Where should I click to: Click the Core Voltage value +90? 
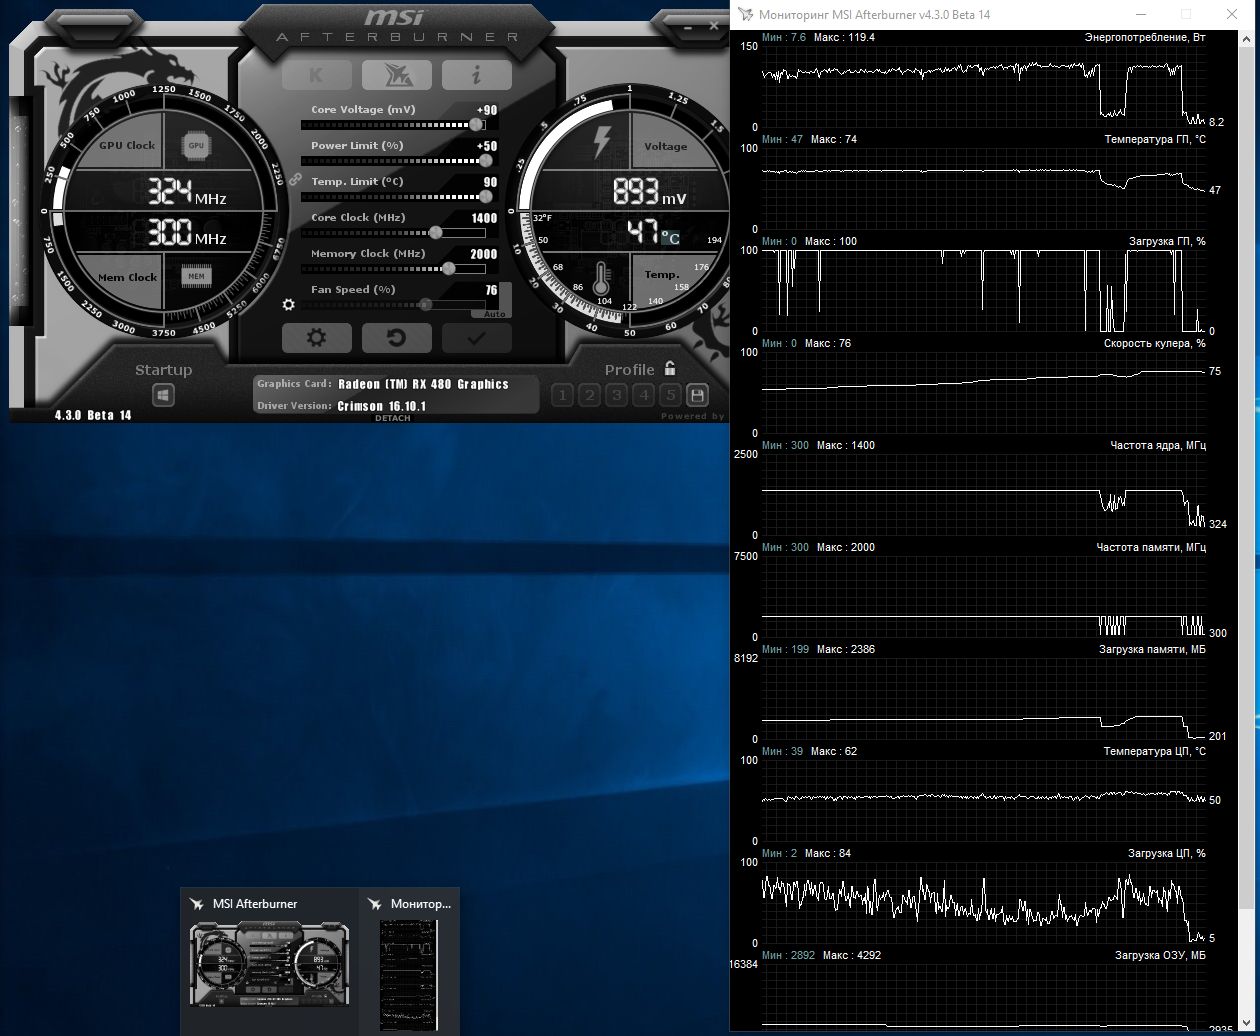(x=487, y=110)
